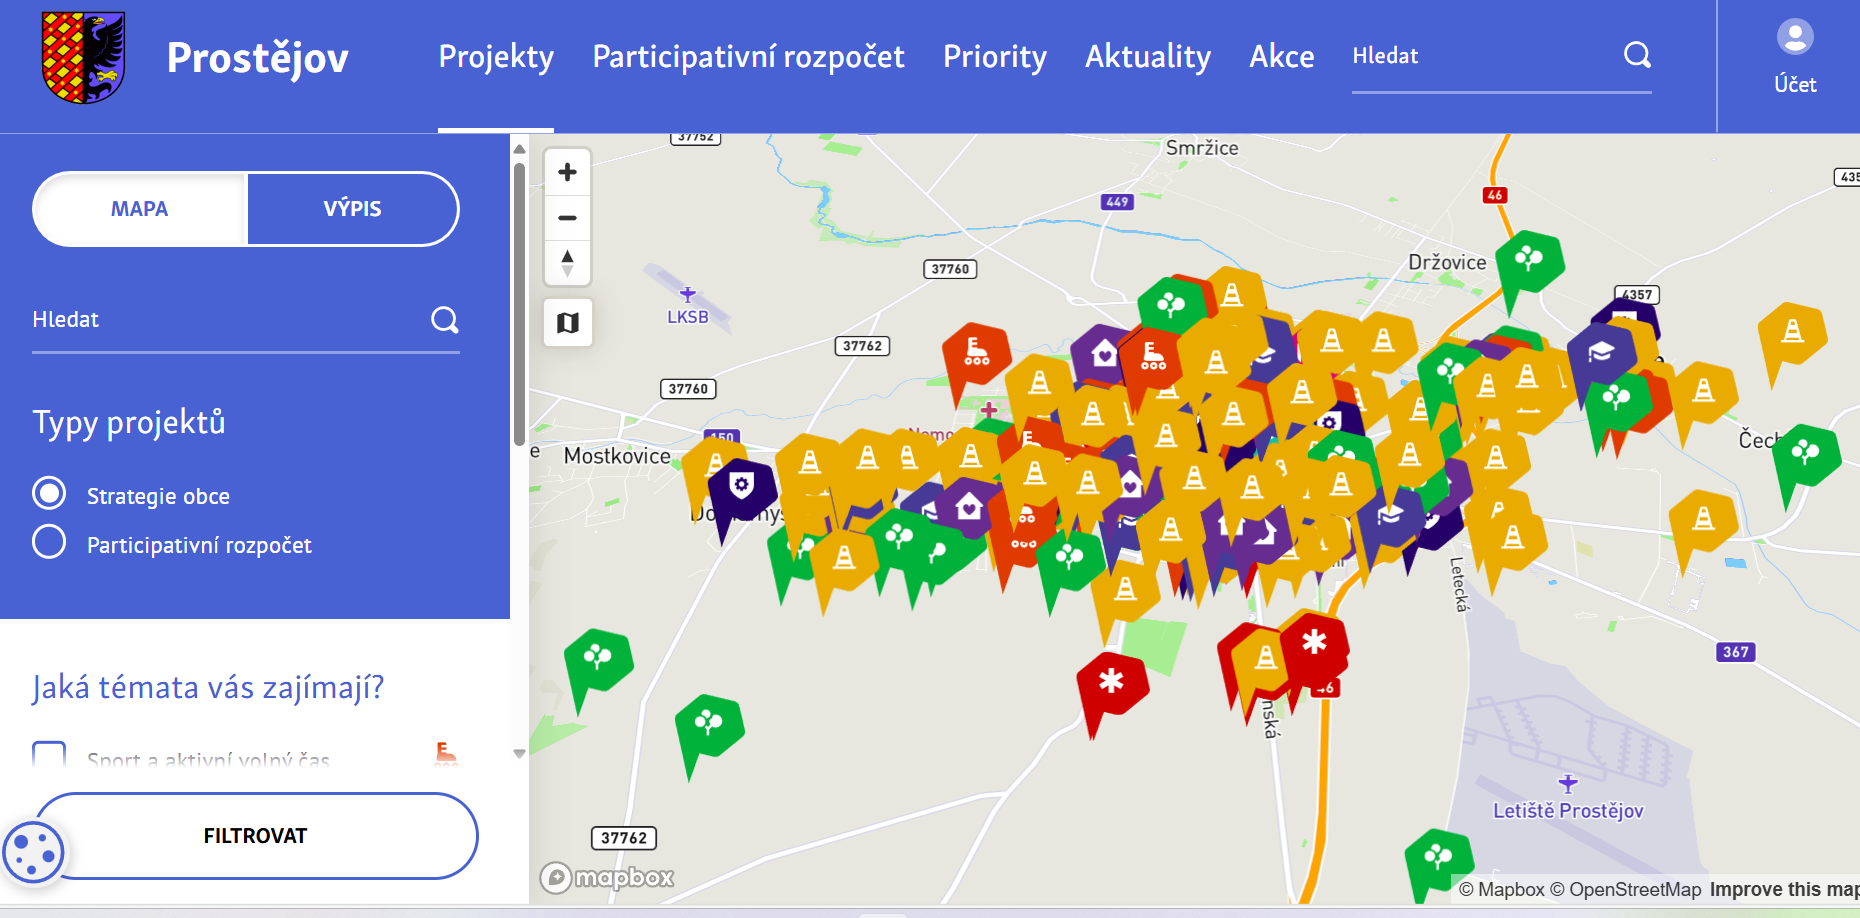Open Akce menu item

(1282, 56)
